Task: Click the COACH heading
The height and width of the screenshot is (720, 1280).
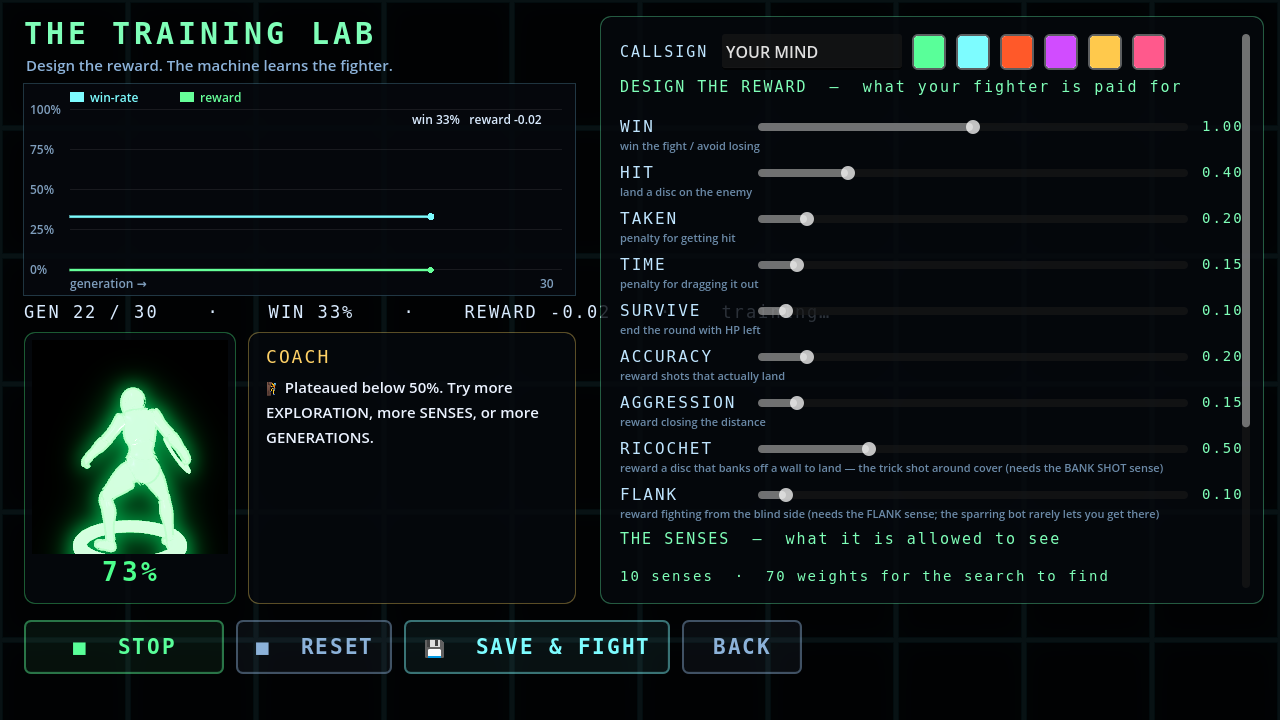Action: click(x=298, y=357)
